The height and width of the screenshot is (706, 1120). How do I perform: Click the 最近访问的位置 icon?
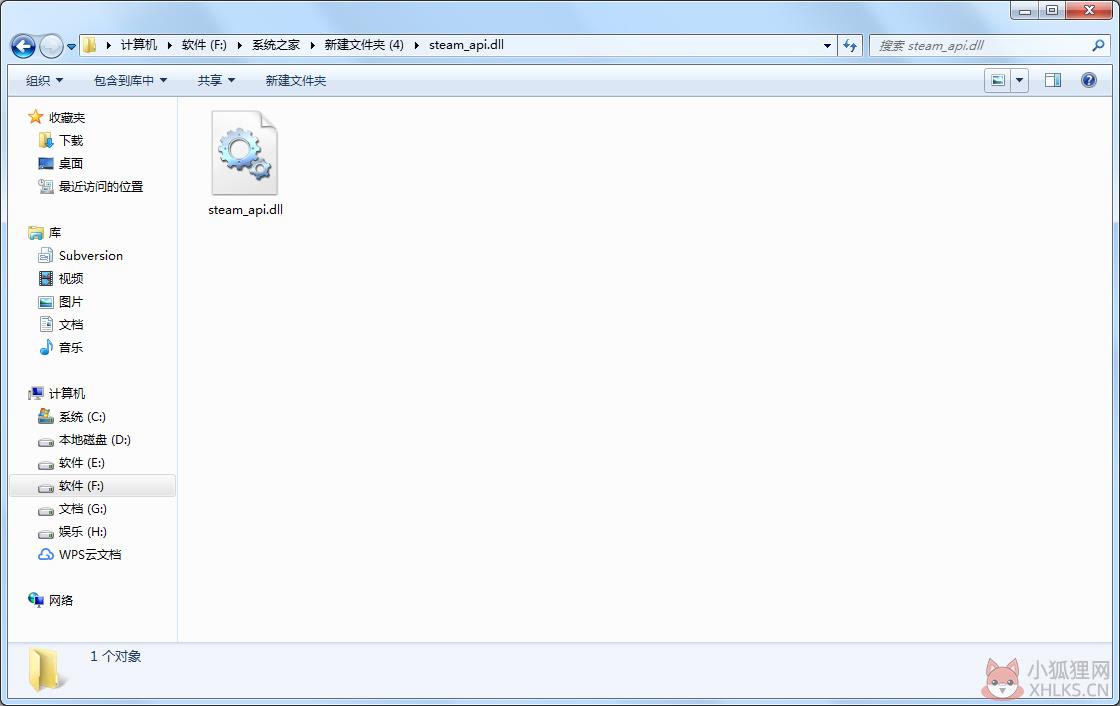point(46,187)
